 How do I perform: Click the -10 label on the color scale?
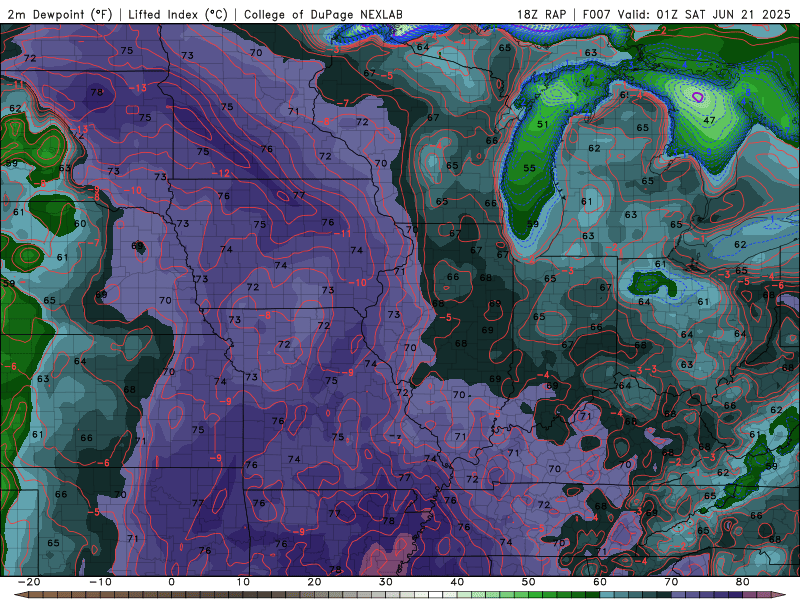click(x=99, y=582)
